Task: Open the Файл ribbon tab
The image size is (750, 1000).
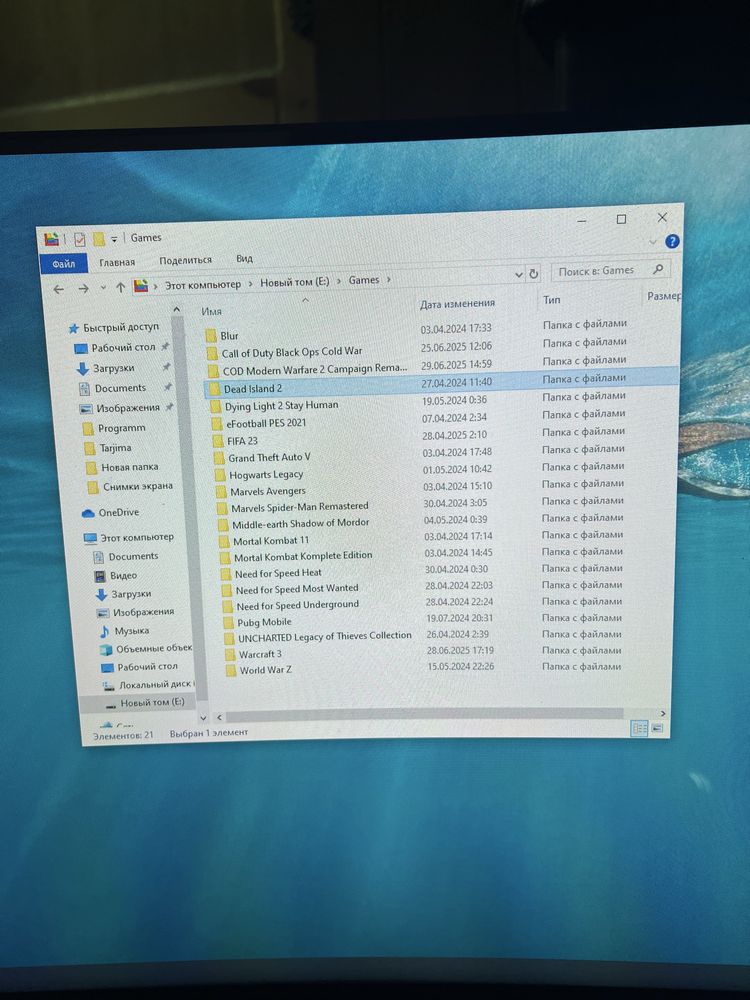Action: (x=64, y=263)
